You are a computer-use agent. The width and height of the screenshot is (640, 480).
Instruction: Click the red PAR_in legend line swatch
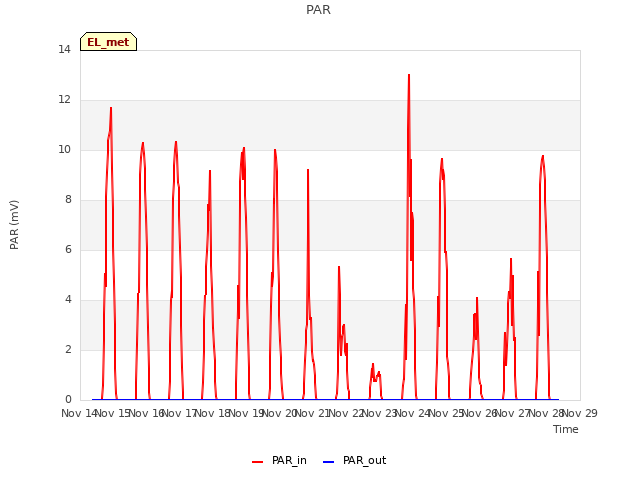[258, 462]
